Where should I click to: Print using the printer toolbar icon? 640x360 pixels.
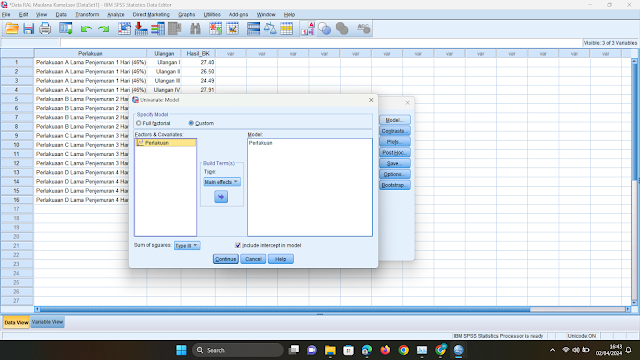point(45,29)
